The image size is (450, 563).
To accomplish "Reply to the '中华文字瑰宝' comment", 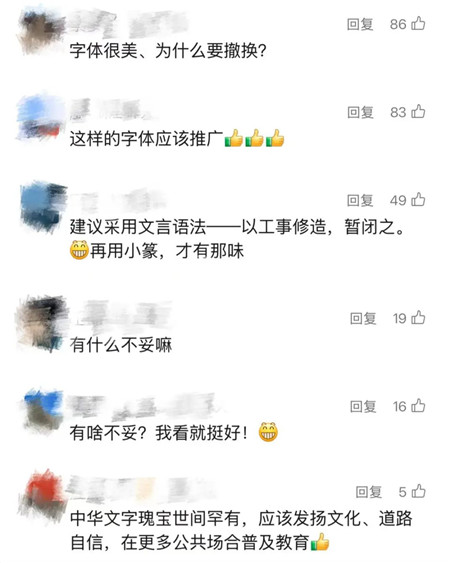I will tap(368, 492).
